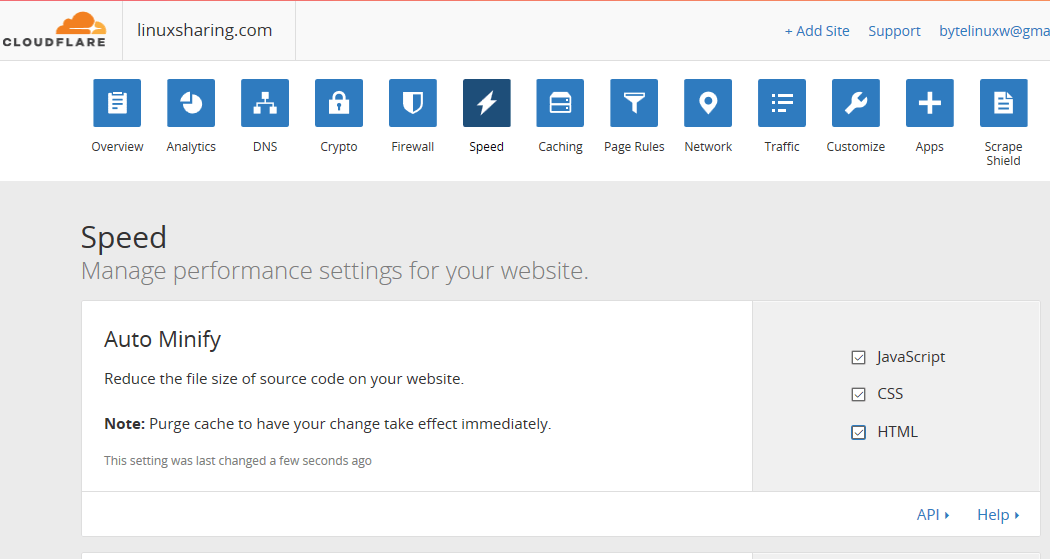Select the Speed lightning bolt icon
Image resolution: width=1050 pixels, height=559 pixels.
click(487, 103)
